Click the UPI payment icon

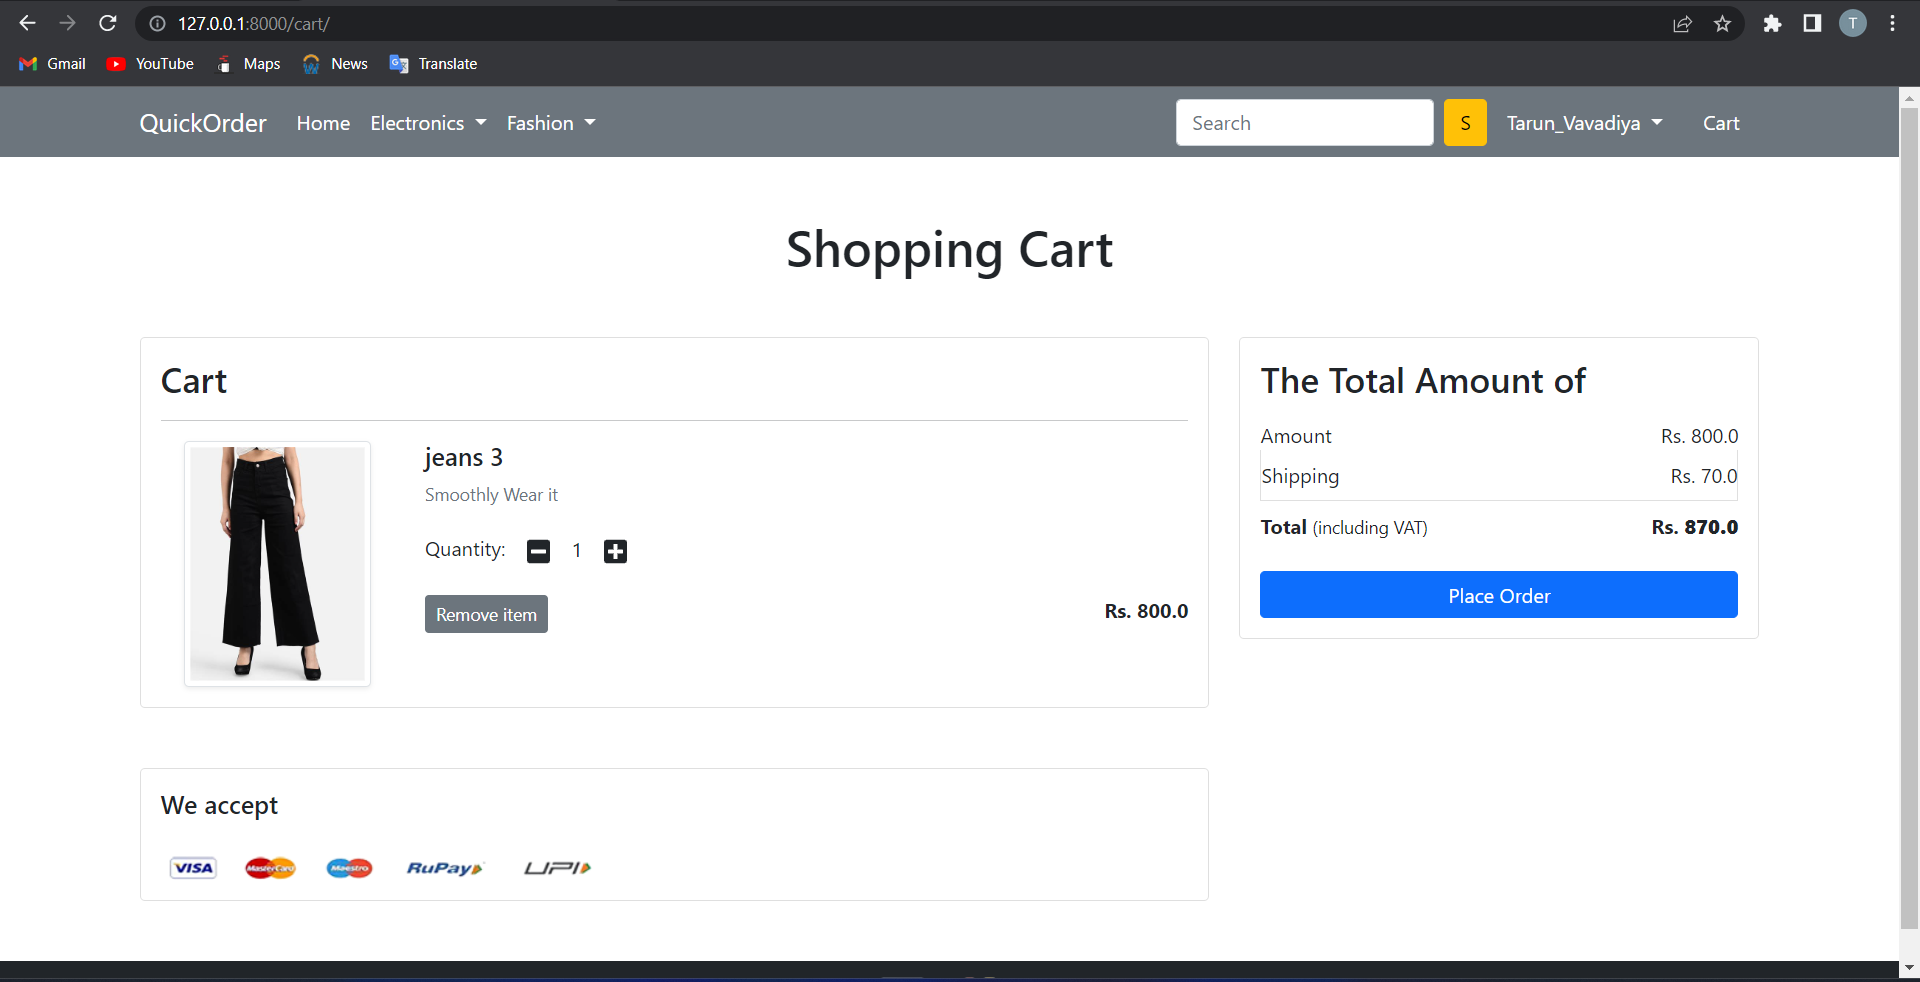(556, 868)
